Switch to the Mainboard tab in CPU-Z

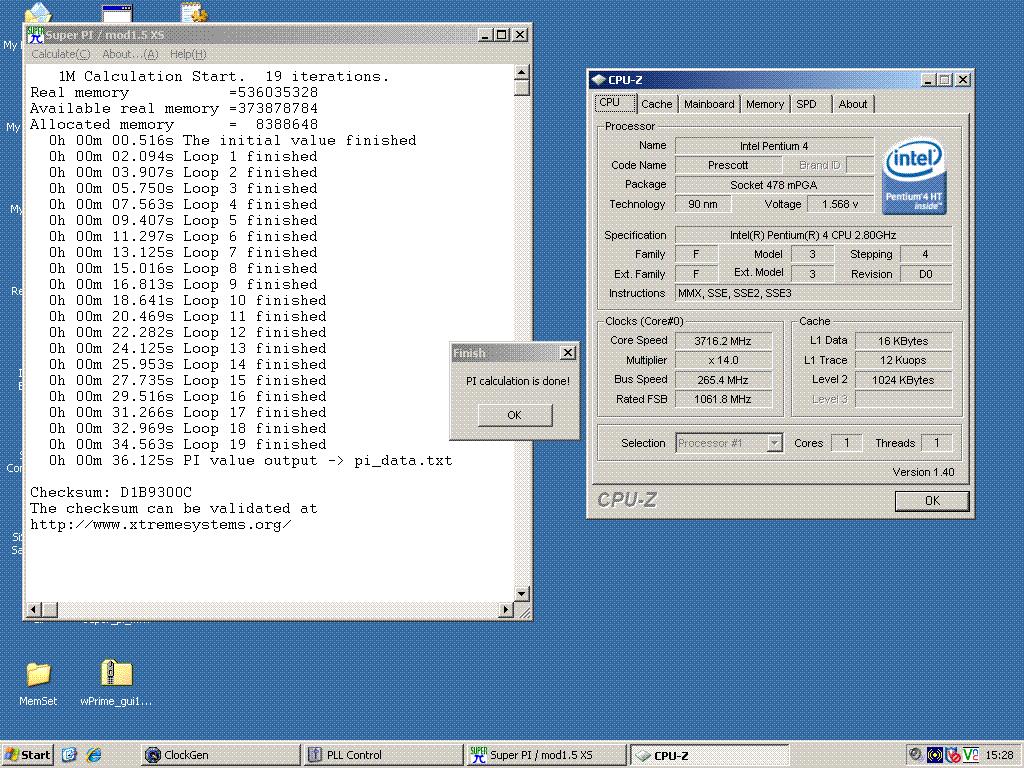[709, 104]
